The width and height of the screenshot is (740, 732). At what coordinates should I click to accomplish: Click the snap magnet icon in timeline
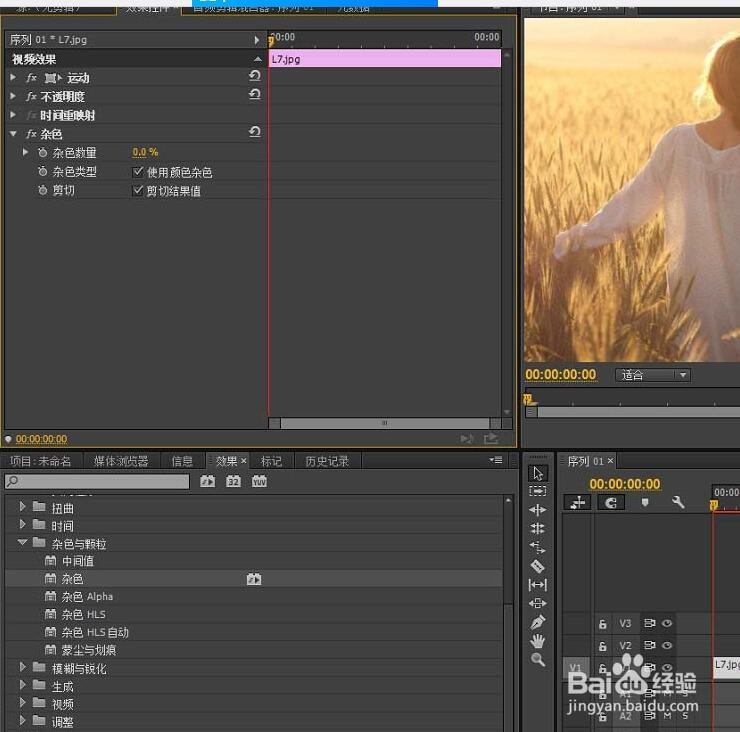[x=611, y=503]
